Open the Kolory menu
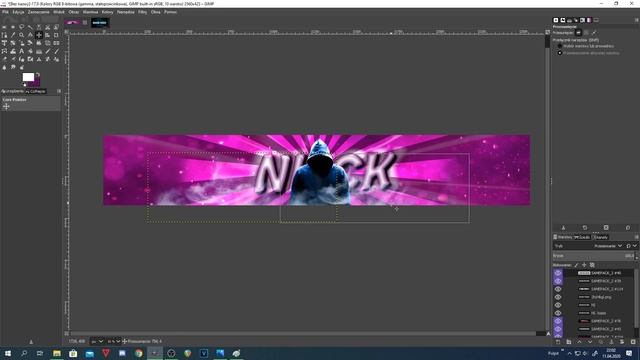 pyautogui.click(x=107, y=12)
